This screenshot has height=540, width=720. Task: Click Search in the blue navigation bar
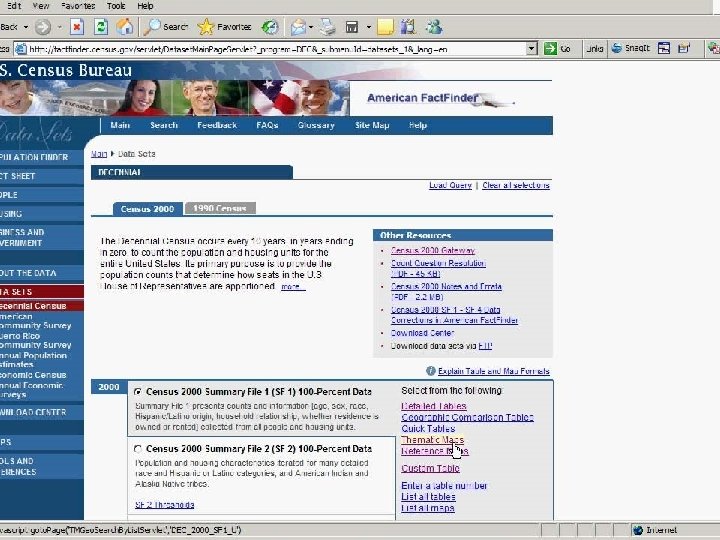pos(164,125)
